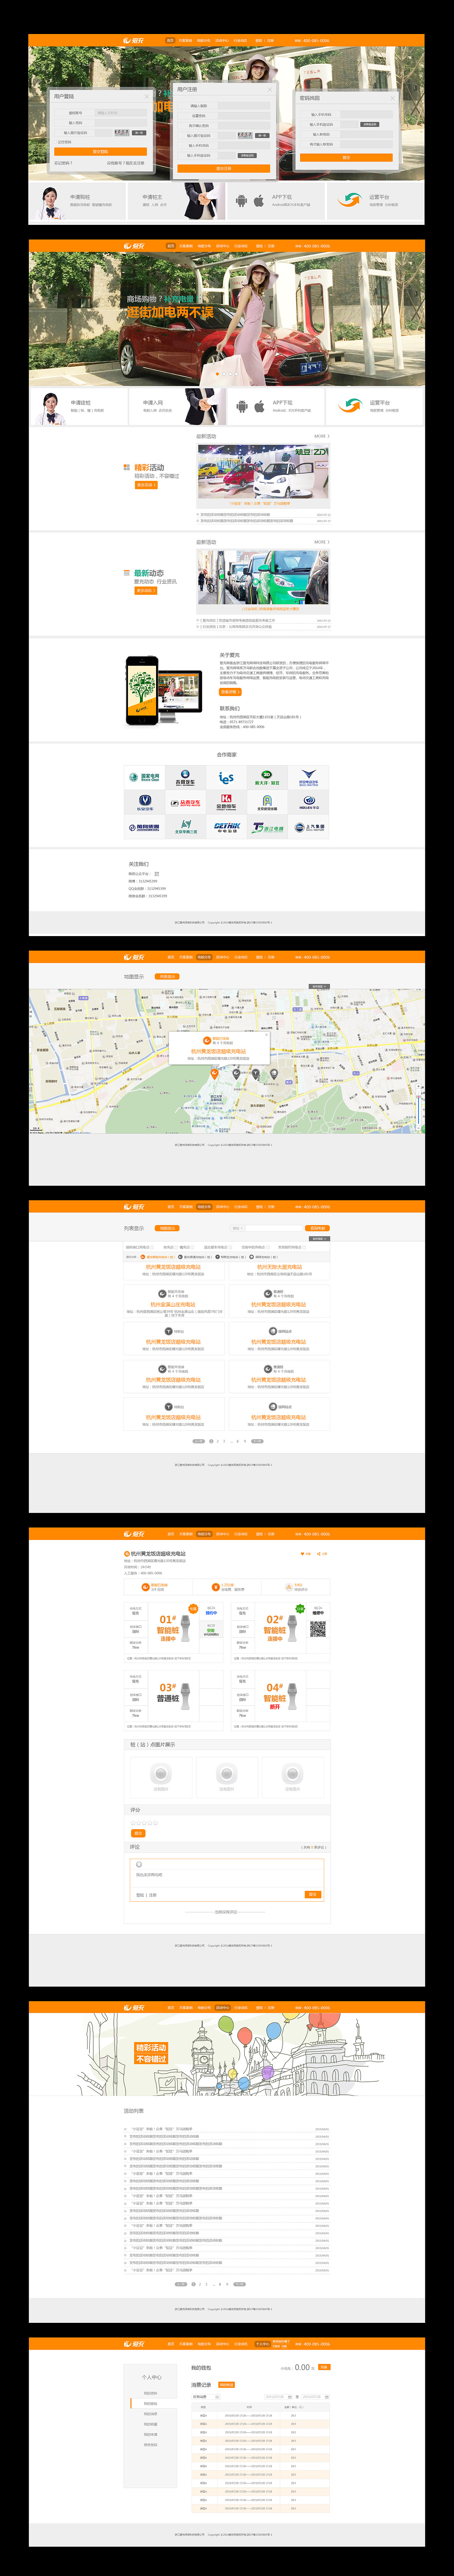
Task: Close the 密码找回 dialog
Action: click(392, 98)
